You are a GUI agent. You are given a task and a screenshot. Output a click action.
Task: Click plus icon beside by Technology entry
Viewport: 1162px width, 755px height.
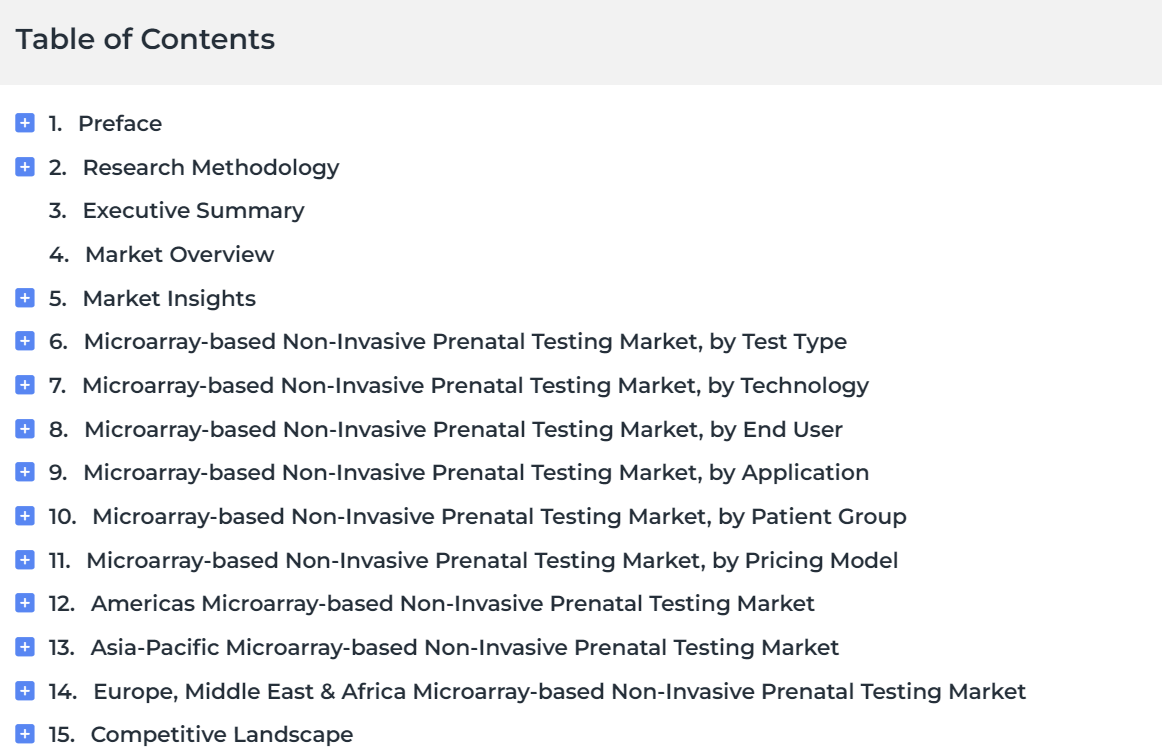tap(24, 385)
